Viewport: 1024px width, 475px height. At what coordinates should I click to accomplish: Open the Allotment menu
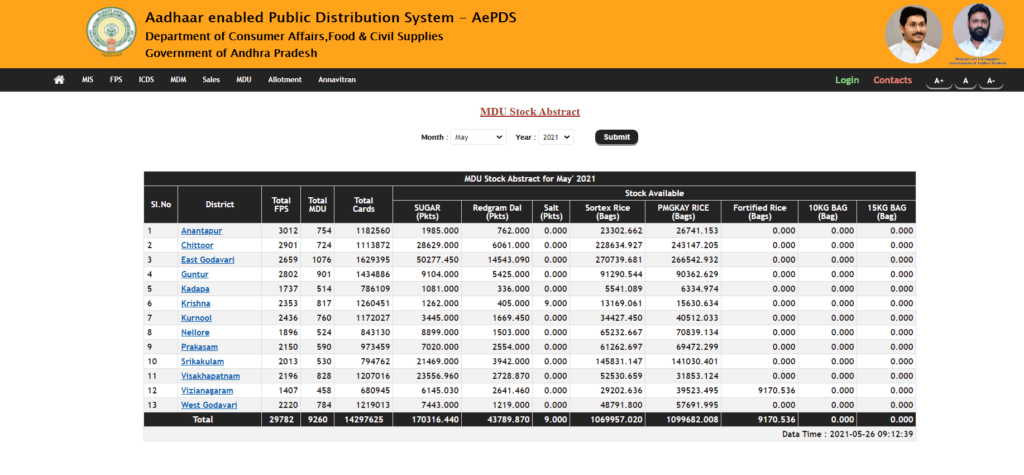pyautogui.click(x=285, y=80)
